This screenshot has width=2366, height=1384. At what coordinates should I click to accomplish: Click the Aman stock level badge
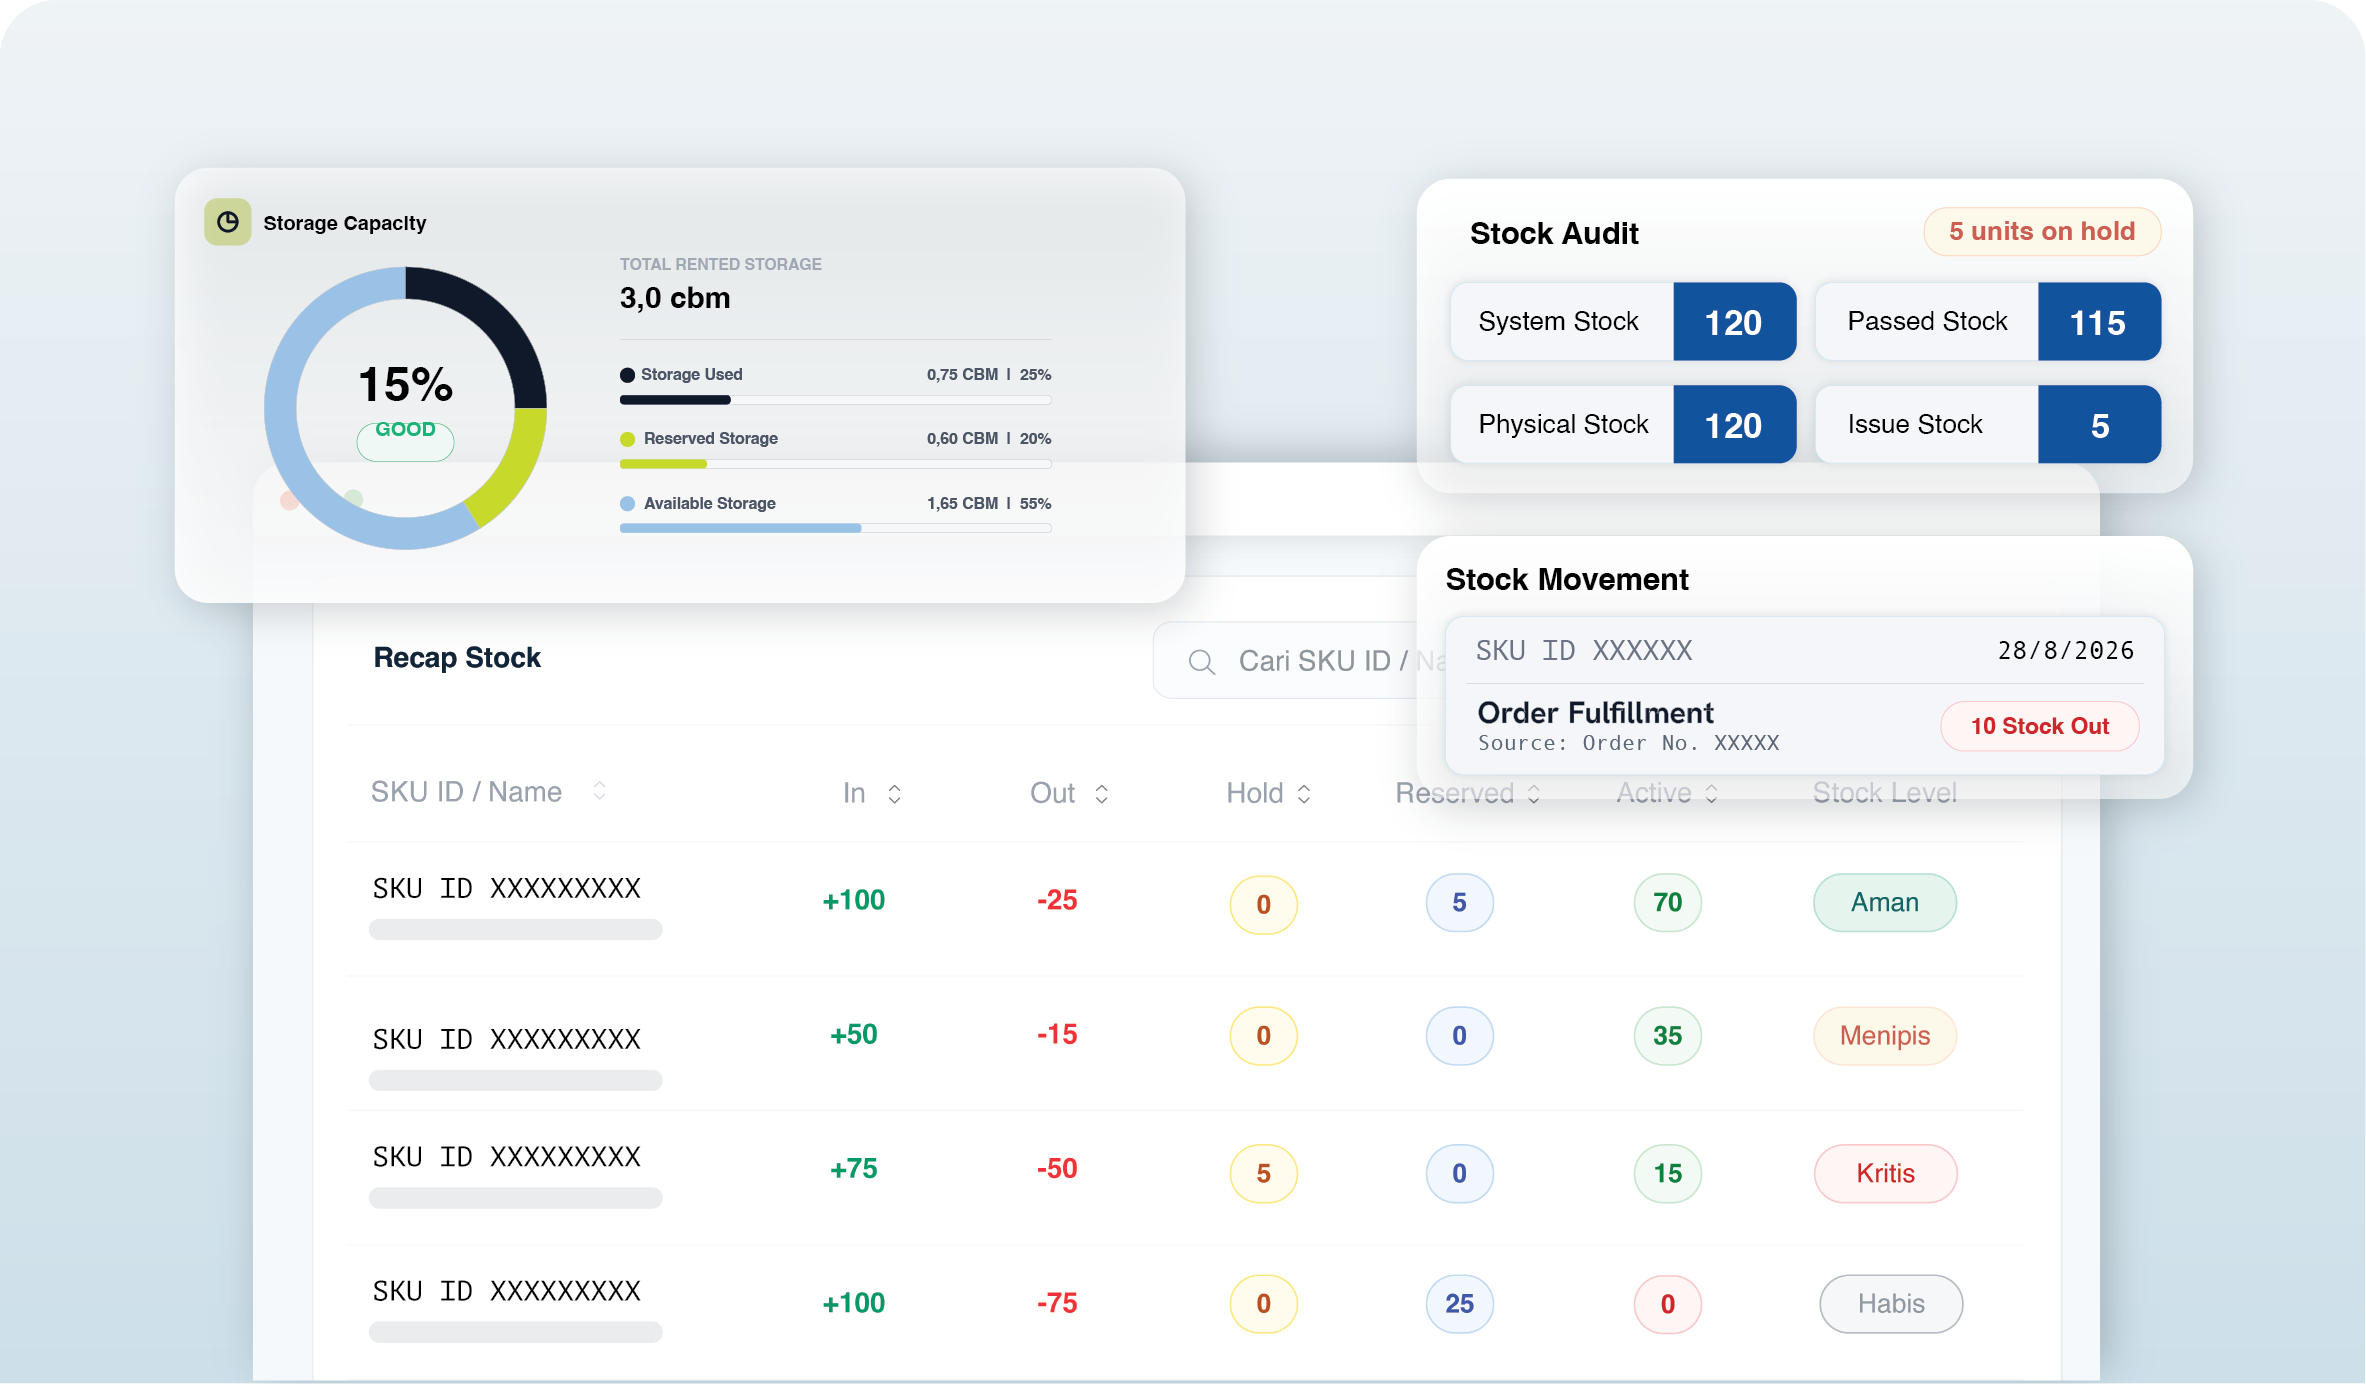tap(1885, 902)
